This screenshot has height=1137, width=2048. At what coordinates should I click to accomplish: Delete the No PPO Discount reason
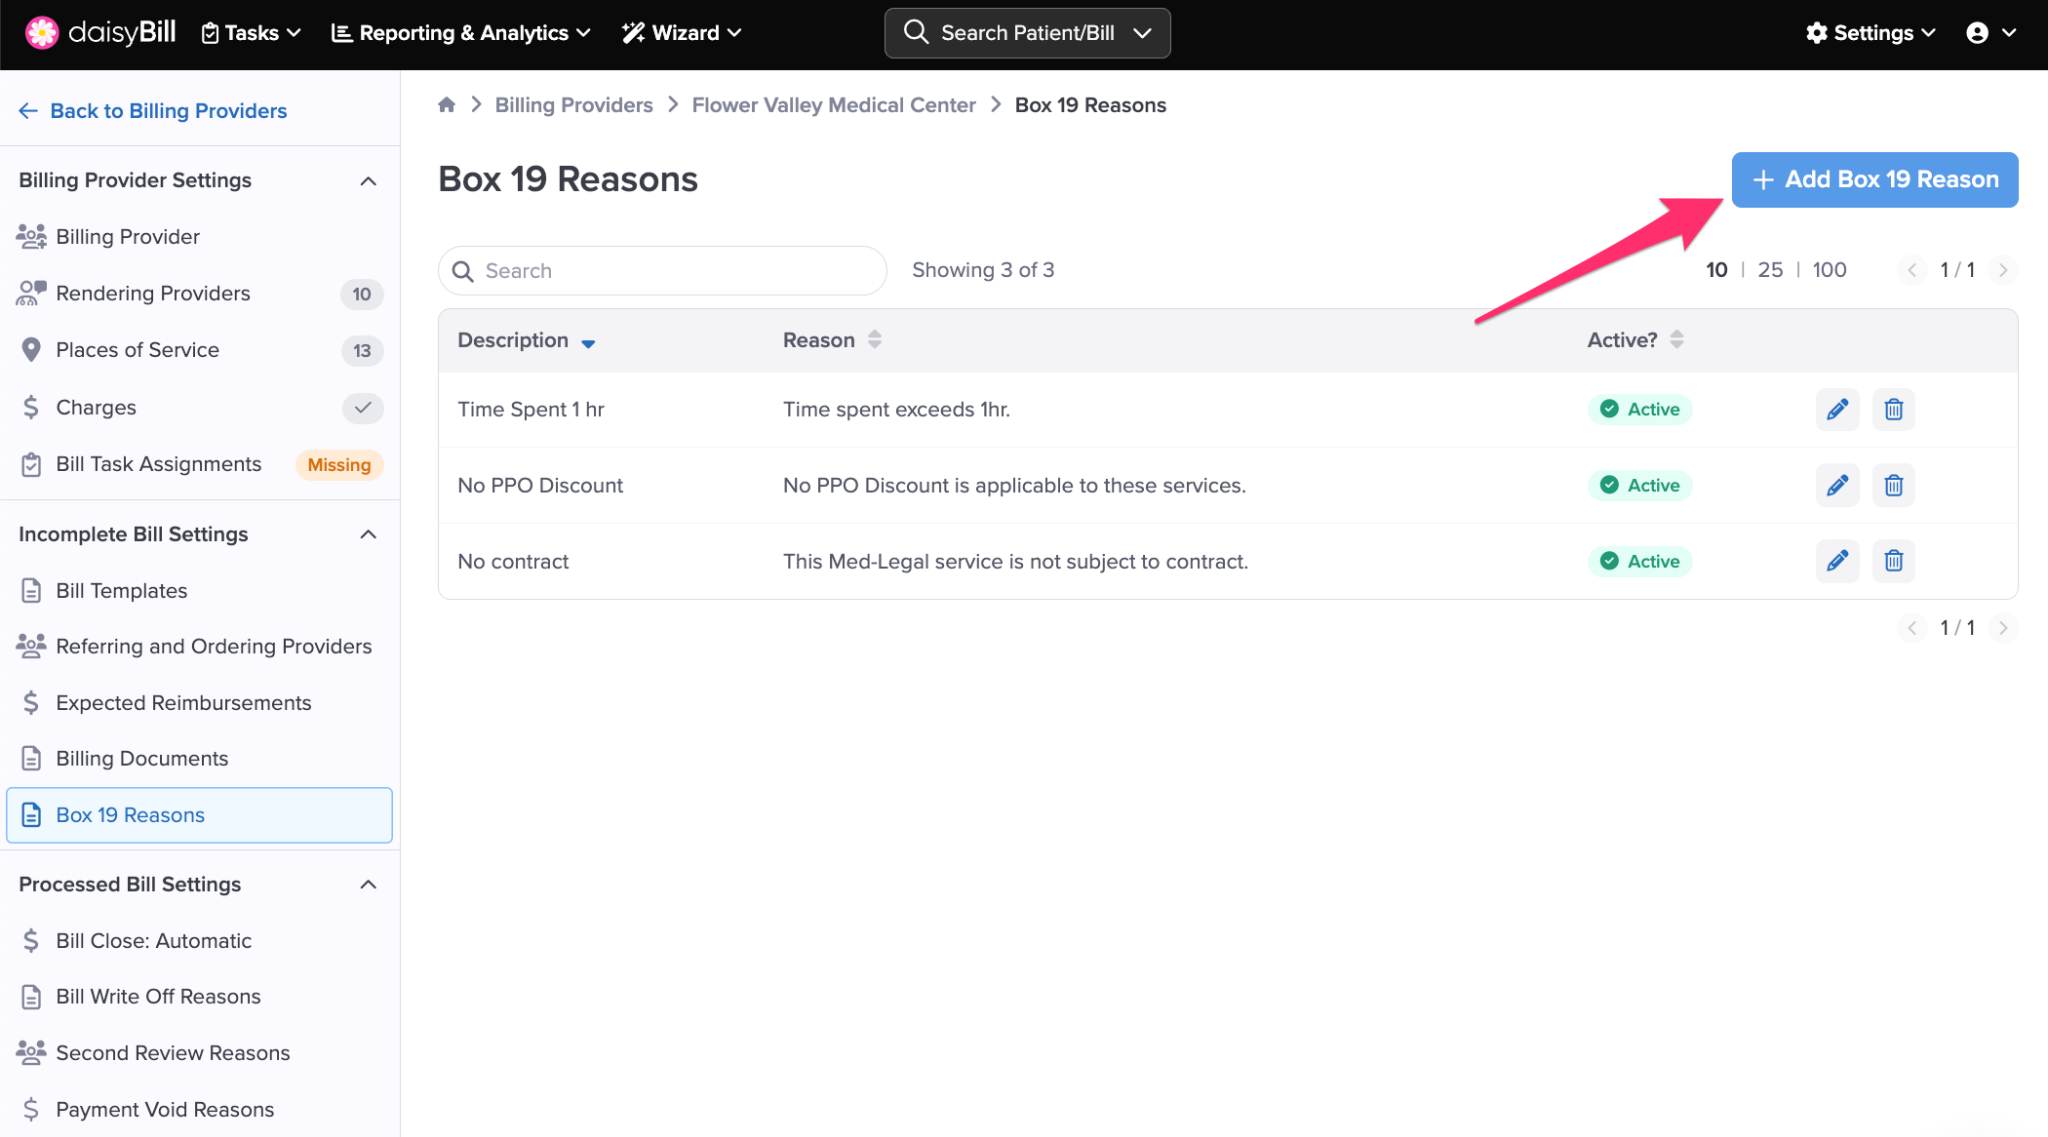[x=1893, y=485]
